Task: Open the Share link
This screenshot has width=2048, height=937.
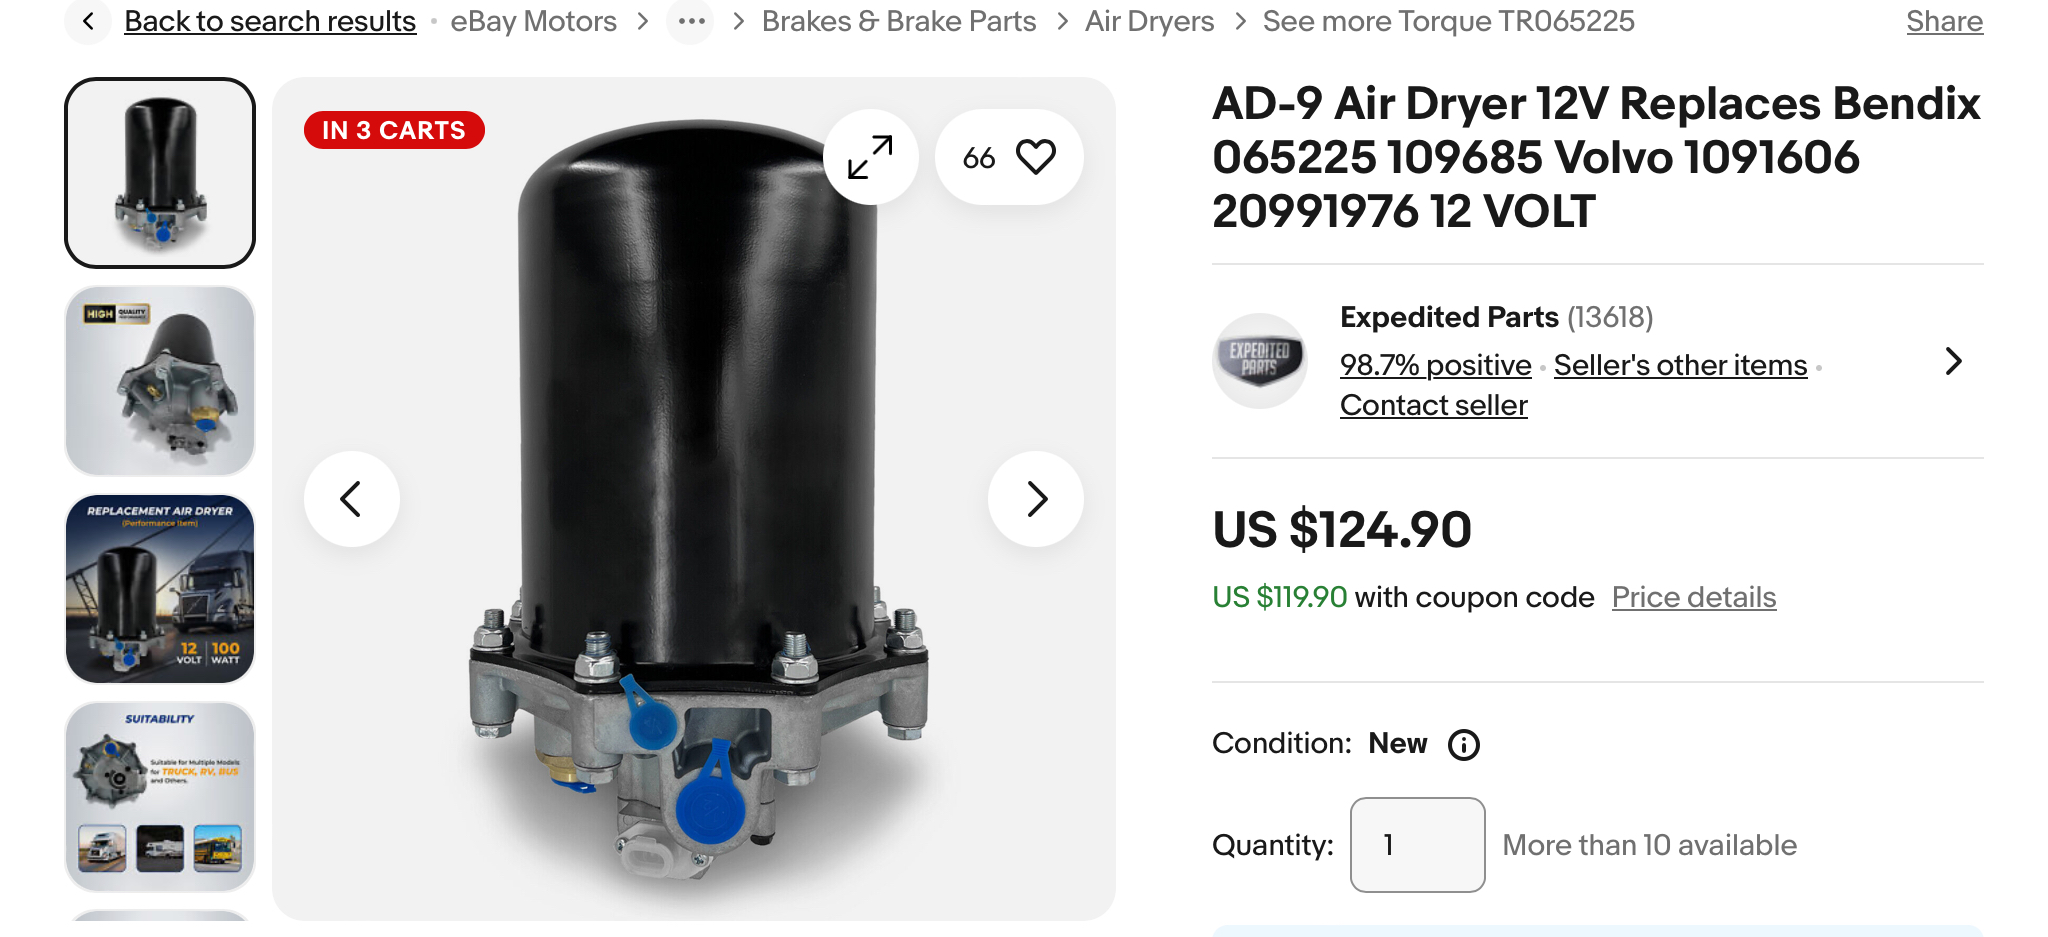Action: pos(1944,21)
